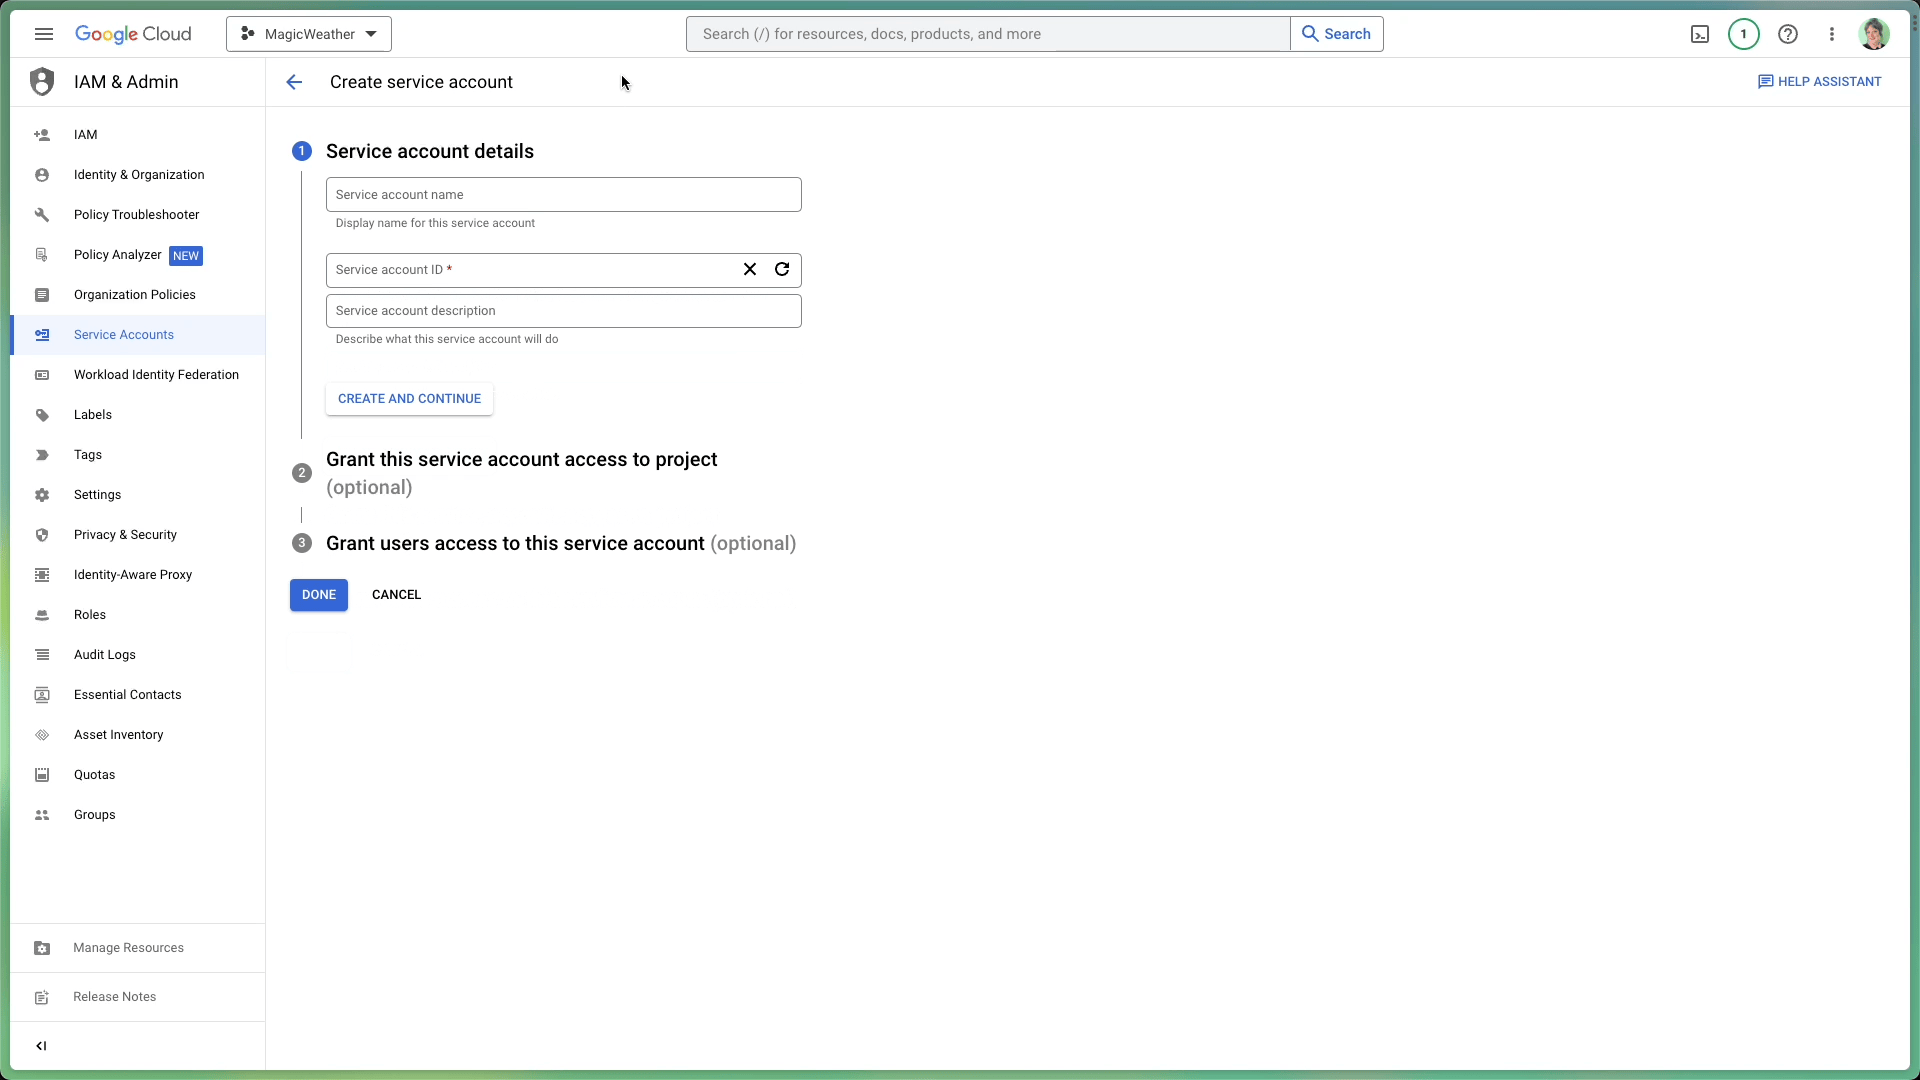This screenshot has height=1080, width=1920.
Task: Click CREATE AND CONTINUE
Action: 409,398
